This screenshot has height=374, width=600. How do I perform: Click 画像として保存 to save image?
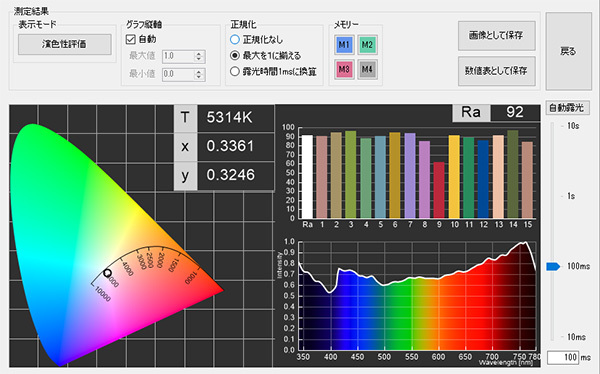click(x=496, y=36)
